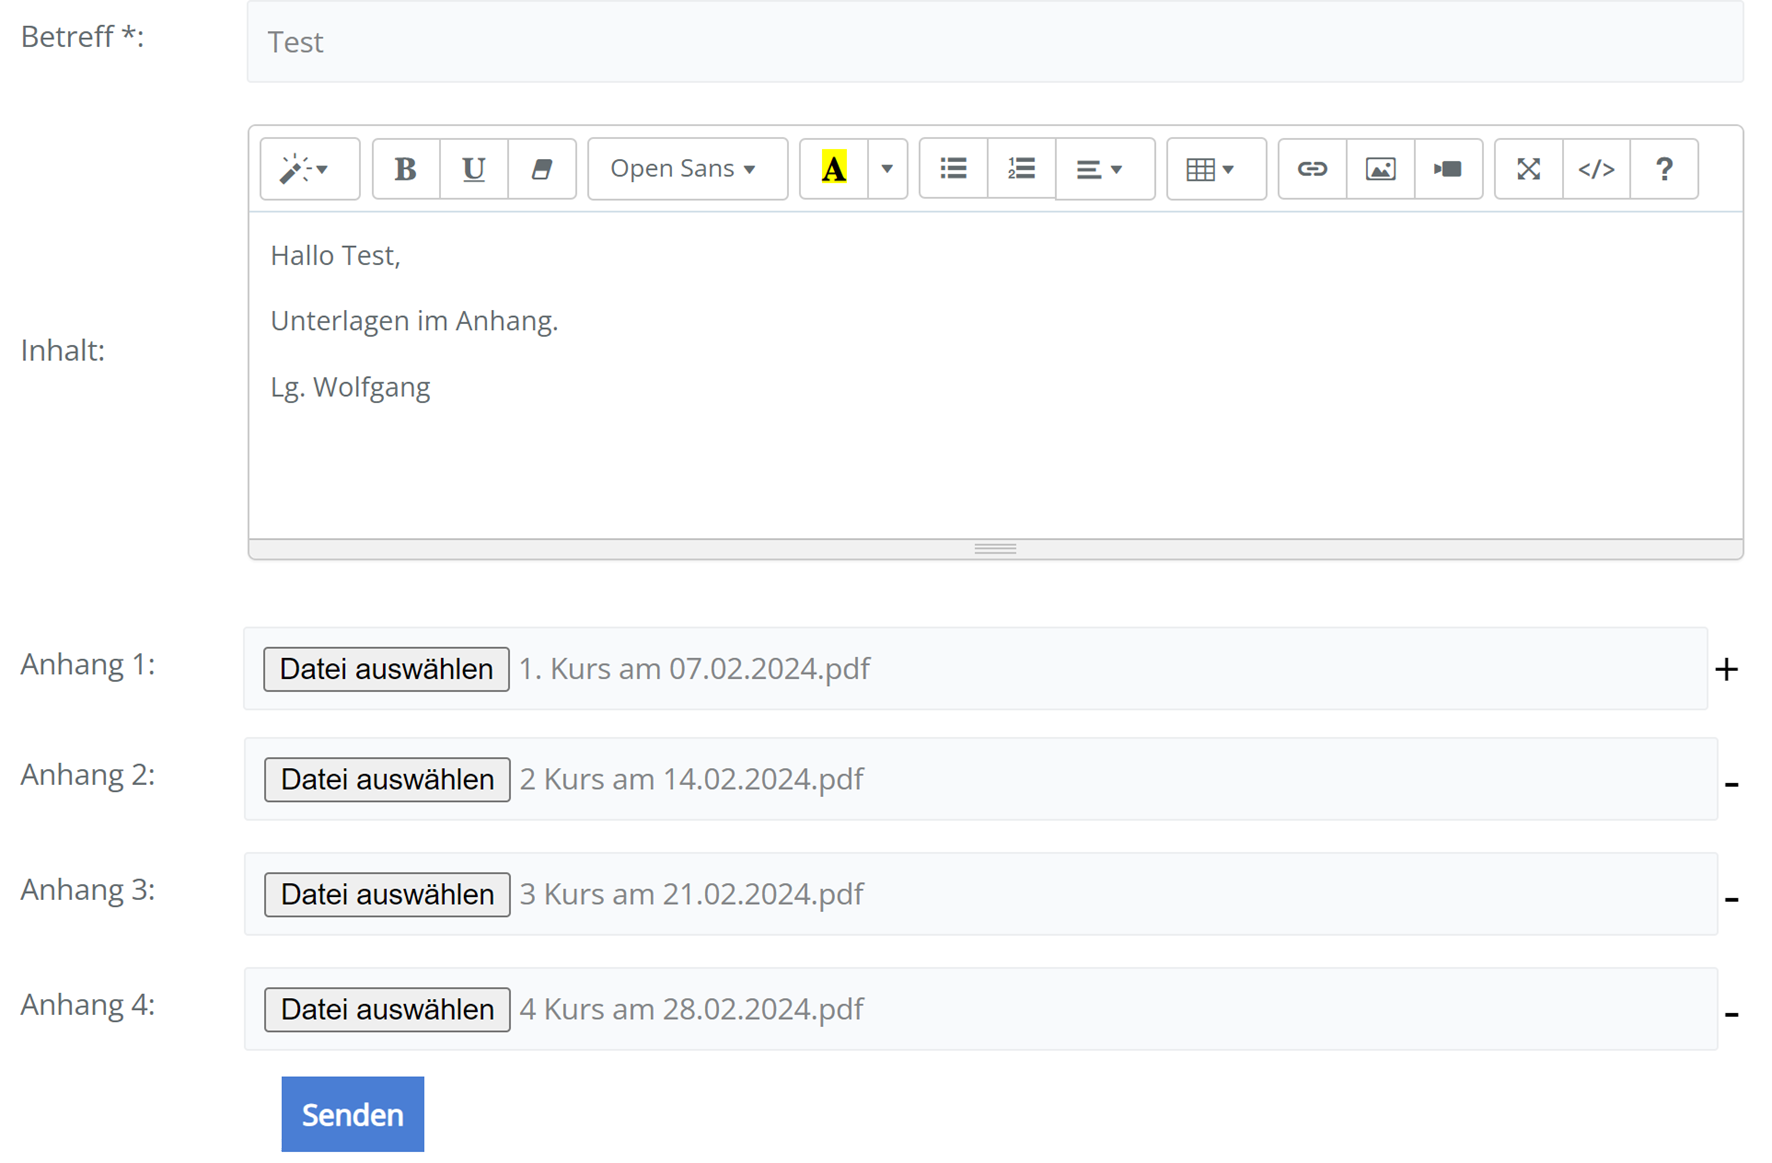The width and height of the screenshot is (1772, 1163).
Task: Insert a hyperlink via link icon
Action: point(1312,169)
